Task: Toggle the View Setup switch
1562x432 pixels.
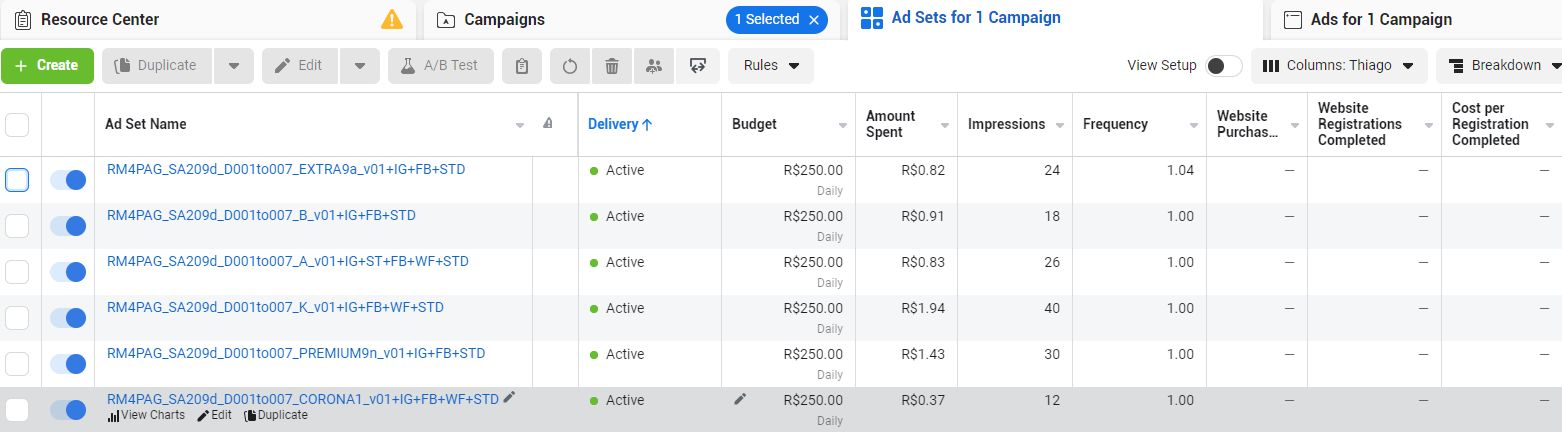Action: tap(1223, 66)
